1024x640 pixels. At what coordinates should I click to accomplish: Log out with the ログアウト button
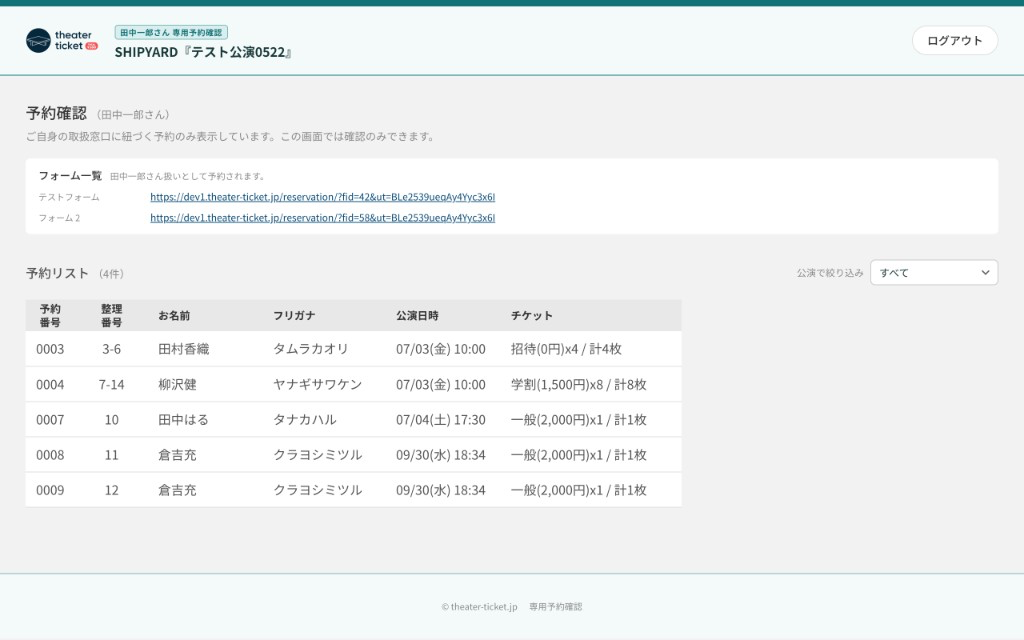[955, 40]
